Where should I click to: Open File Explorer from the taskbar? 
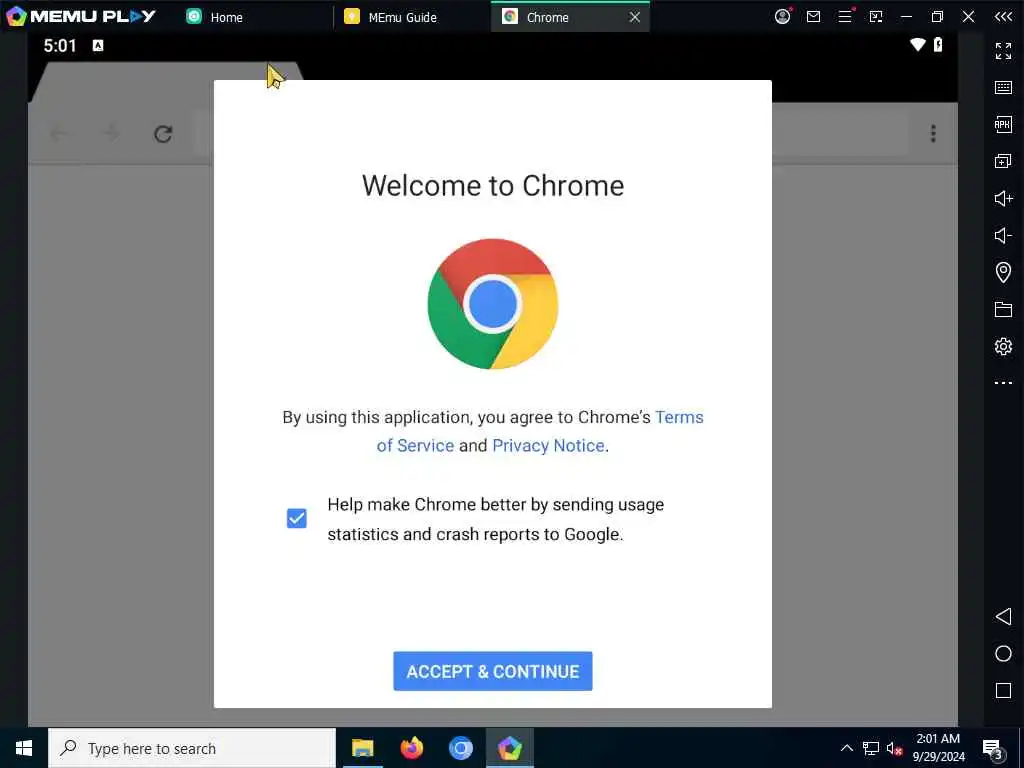click(x=362, y=748)
